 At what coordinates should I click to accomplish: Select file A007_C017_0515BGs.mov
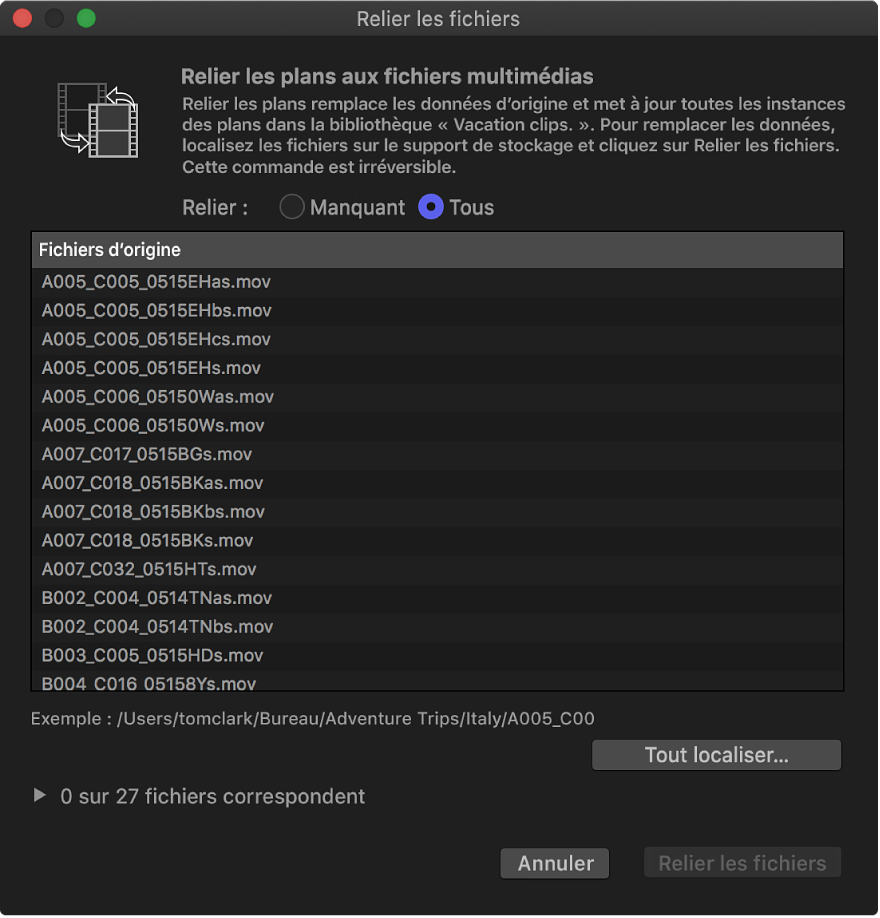click(146, 454)
